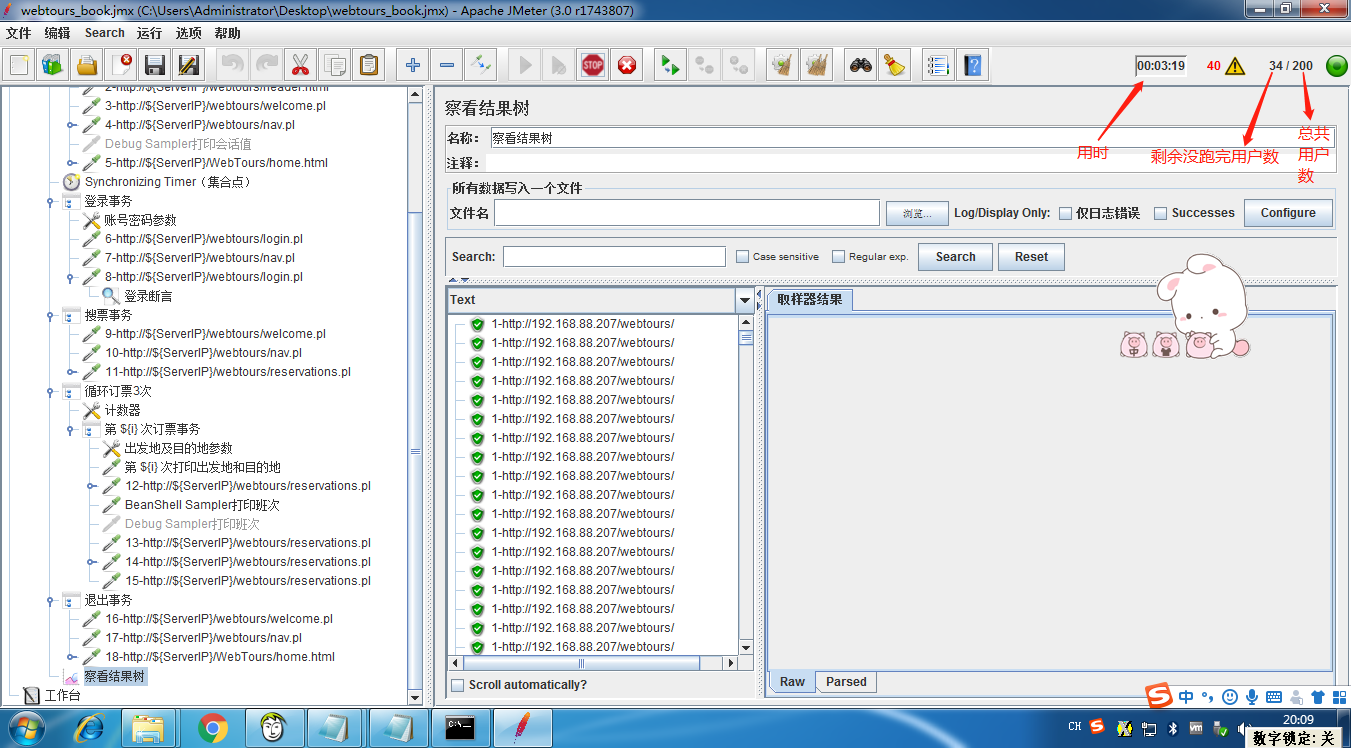Viewport: 1351px width, 748px height.
Task: Click the Clear results broom icon
Action: (782, 66)
